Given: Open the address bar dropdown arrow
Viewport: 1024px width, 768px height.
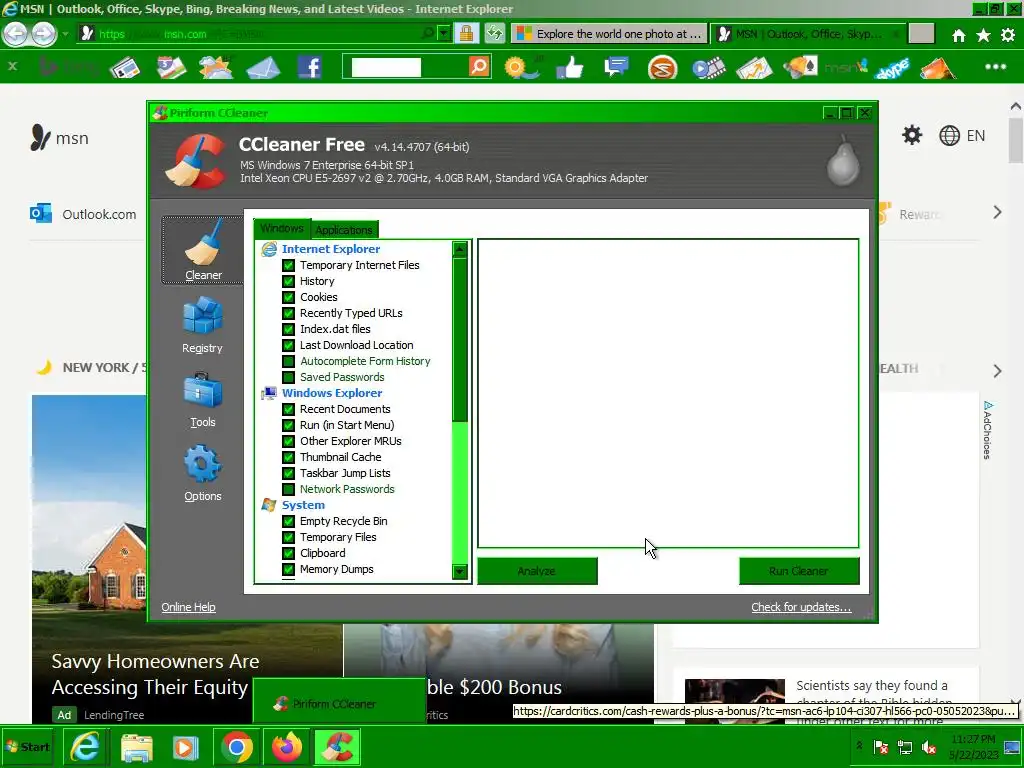Looking at the screenshot, I should [444, 33].
